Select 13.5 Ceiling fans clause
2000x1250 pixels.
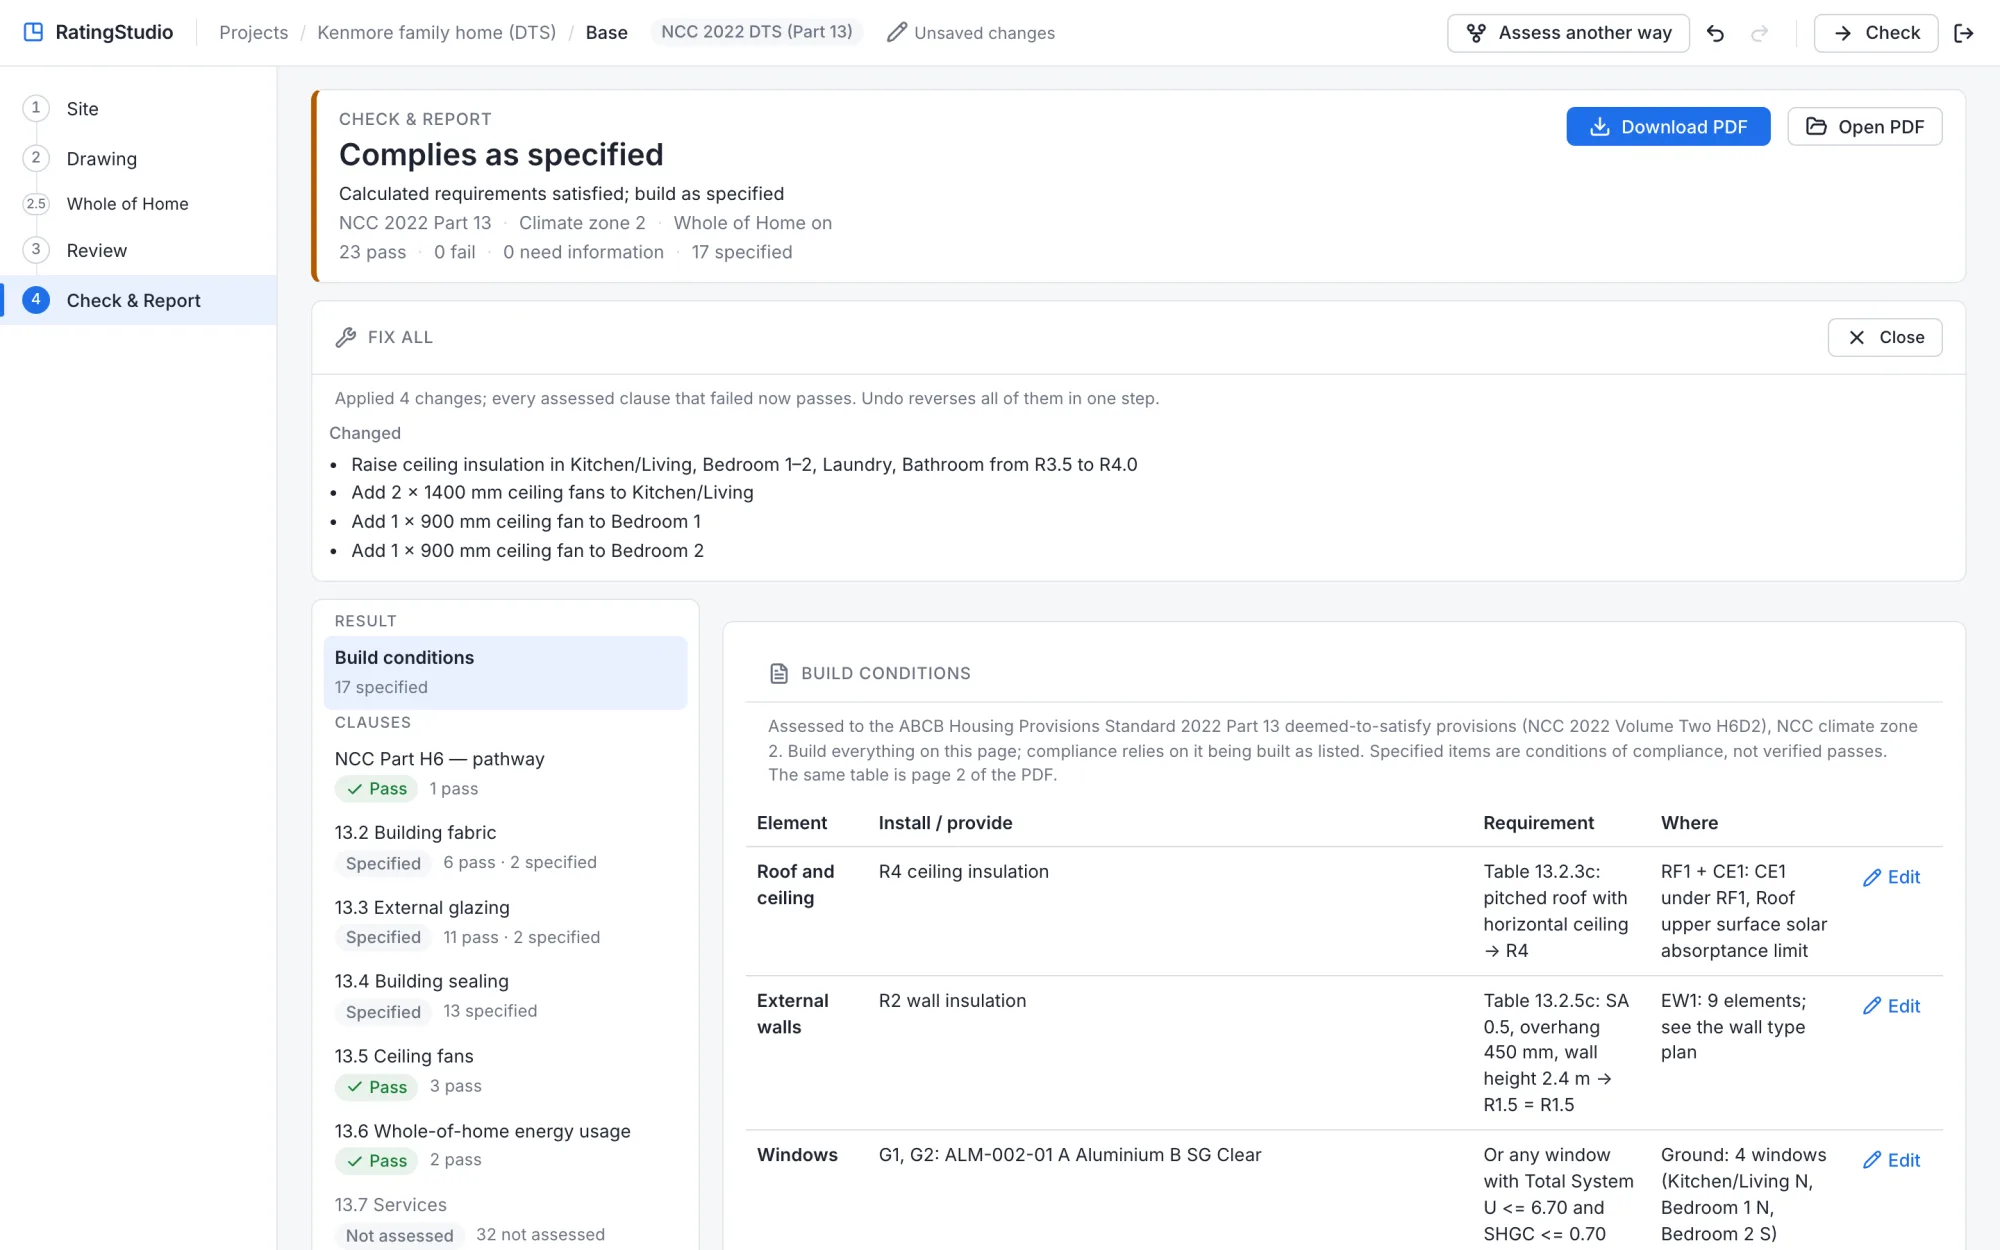(x=505, y=1072)
